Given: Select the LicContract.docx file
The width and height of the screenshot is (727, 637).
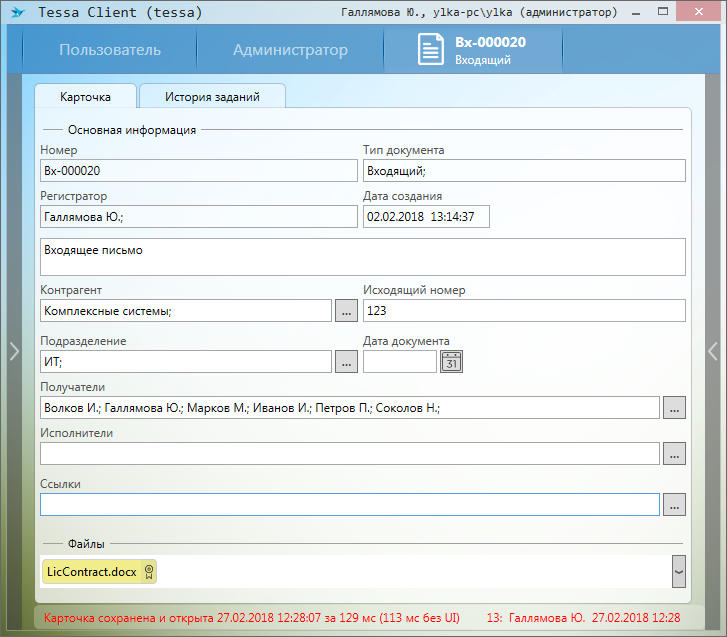Looking at the screenshot, I should pos(91,572).
